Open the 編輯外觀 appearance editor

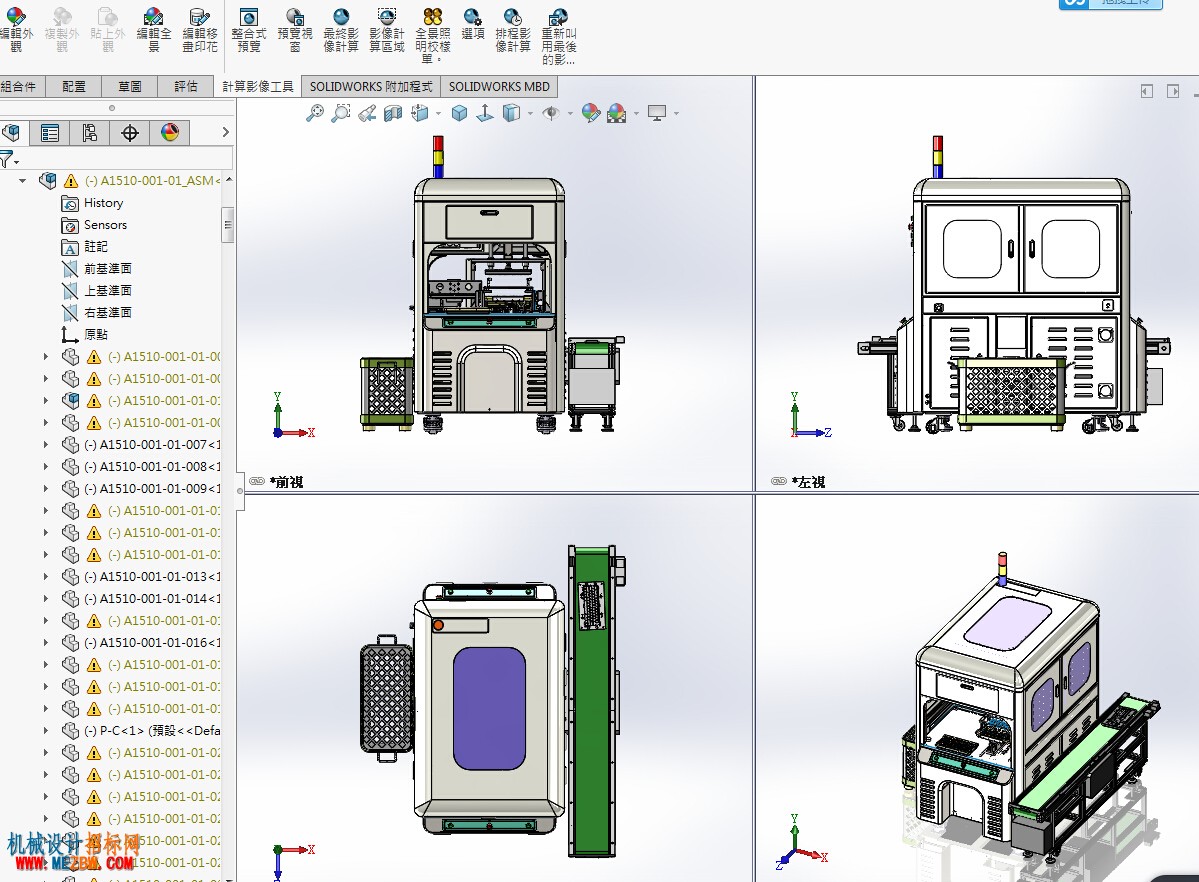(15, 31)
